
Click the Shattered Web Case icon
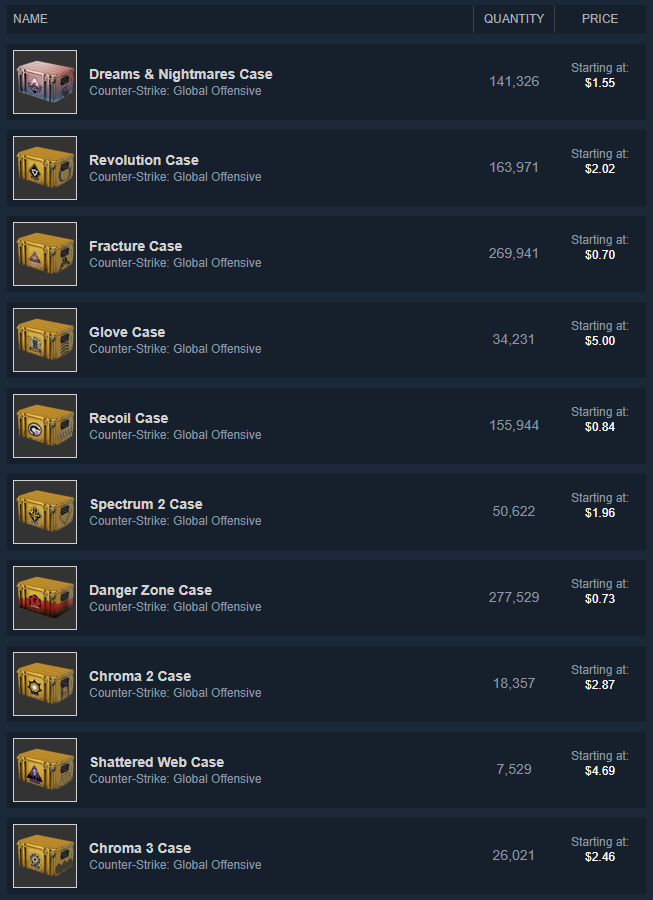45,770
